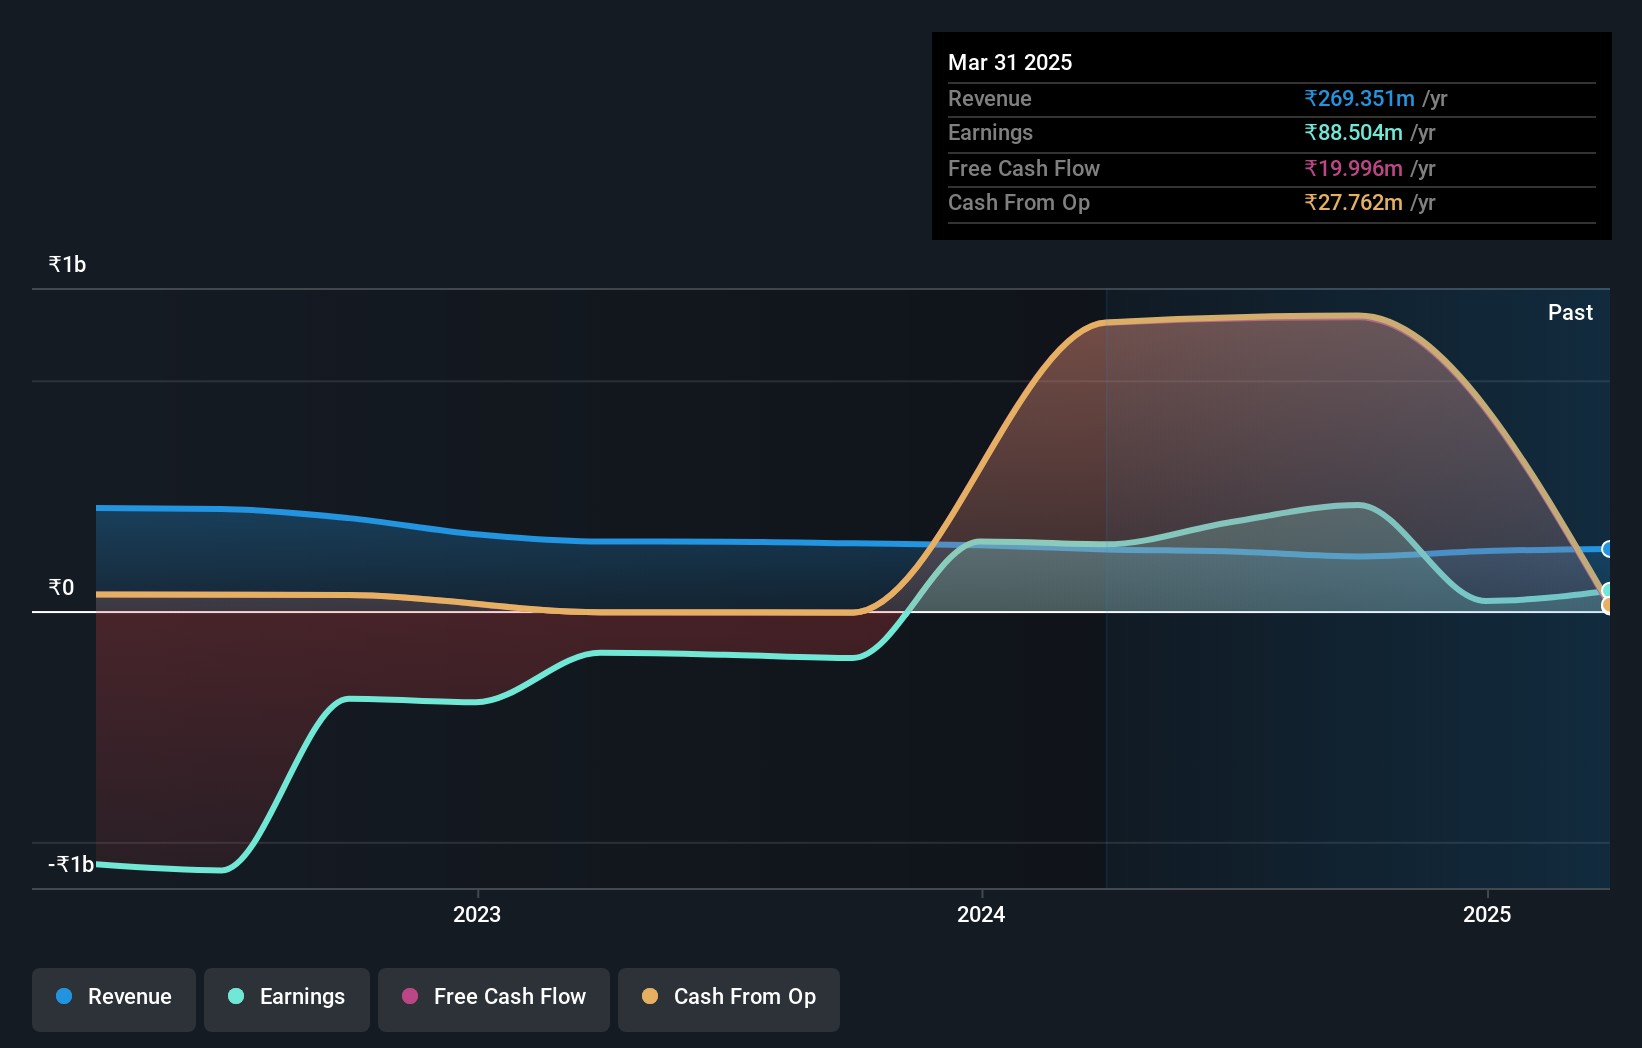1642x1048 pixels.
Task: Click the 2023 x-axis label
Action: point(477,914)
